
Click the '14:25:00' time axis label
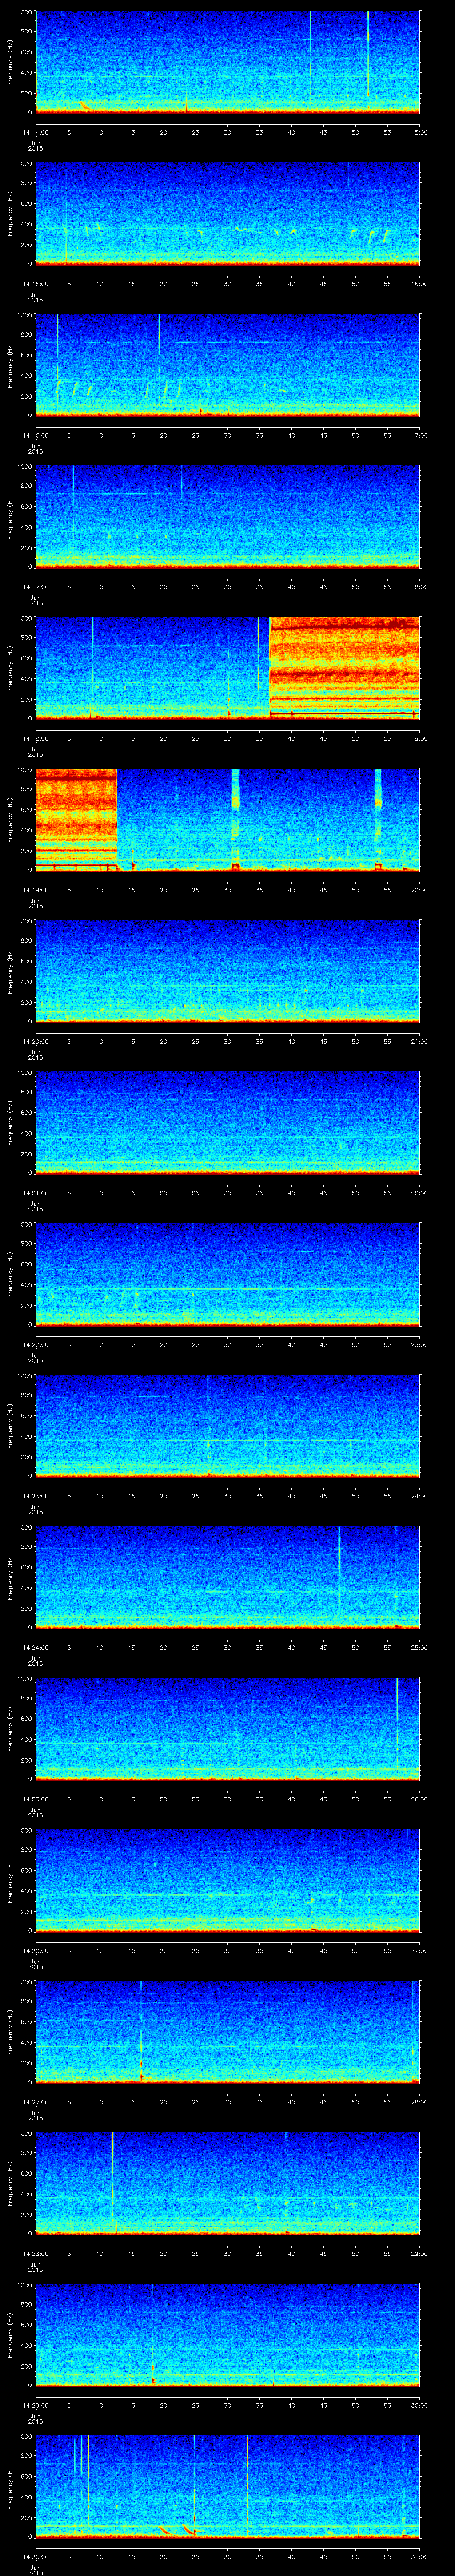(35, 1799)
